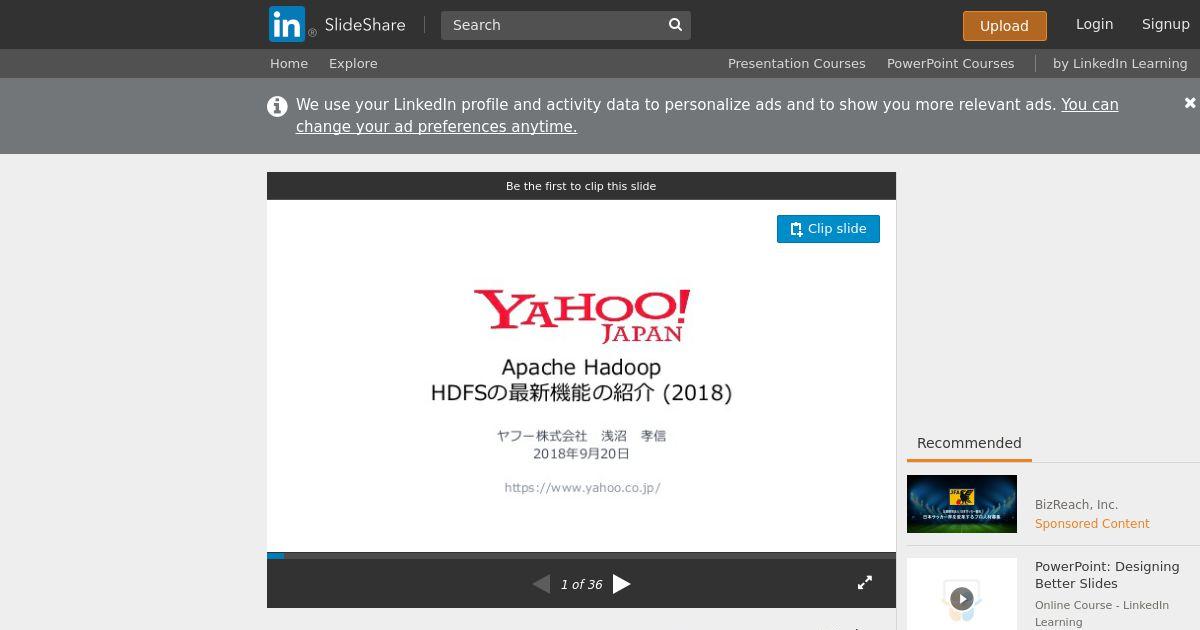Viewport: 1200px width, 630px height.
Task: Click 'Sponsored Content' label
Action: pyautogui.click(x=1092, y=524)
